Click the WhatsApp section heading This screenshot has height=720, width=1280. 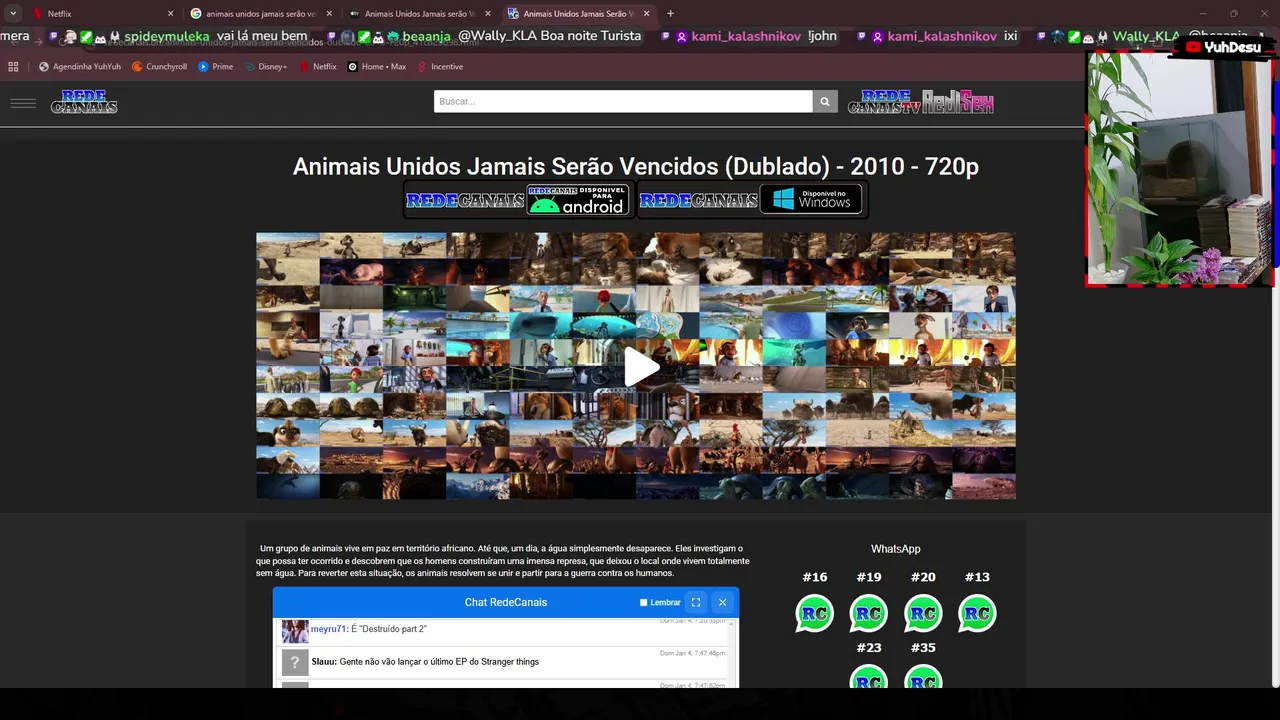tap(895, 549)
